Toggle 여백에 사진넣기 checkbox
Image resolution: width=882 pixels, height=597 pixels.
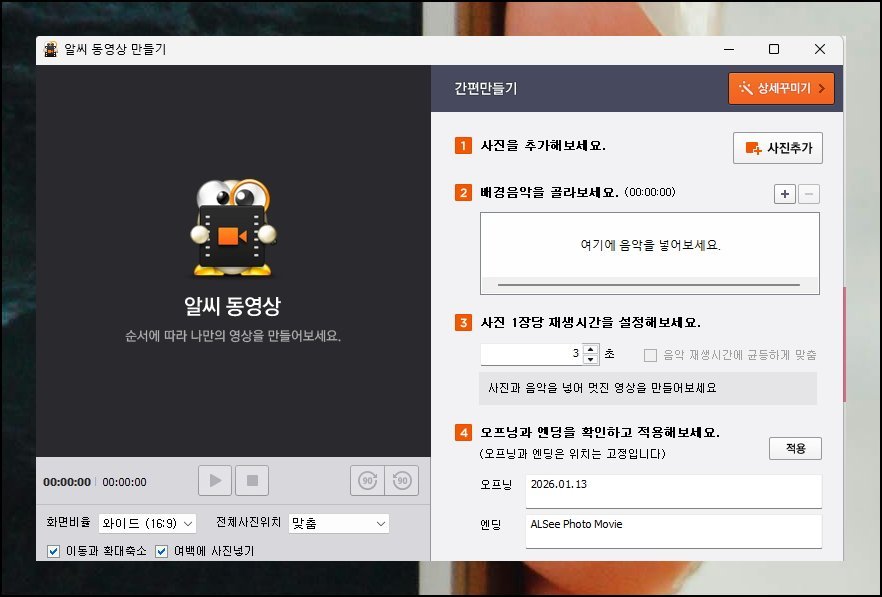click(x=161, y=551)
